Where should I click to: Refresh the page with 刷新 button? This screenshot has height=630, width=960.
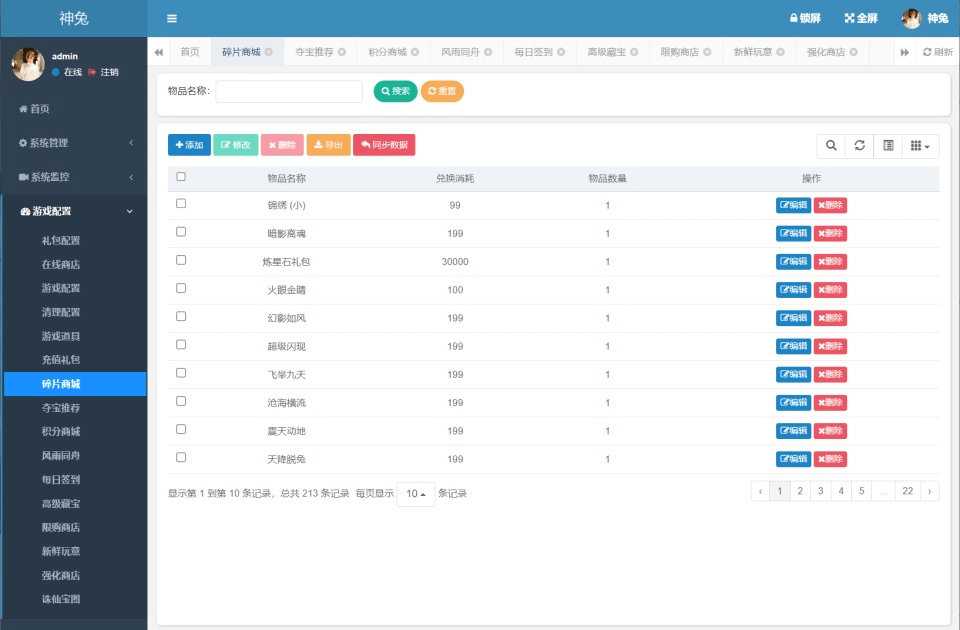(937, 52)
